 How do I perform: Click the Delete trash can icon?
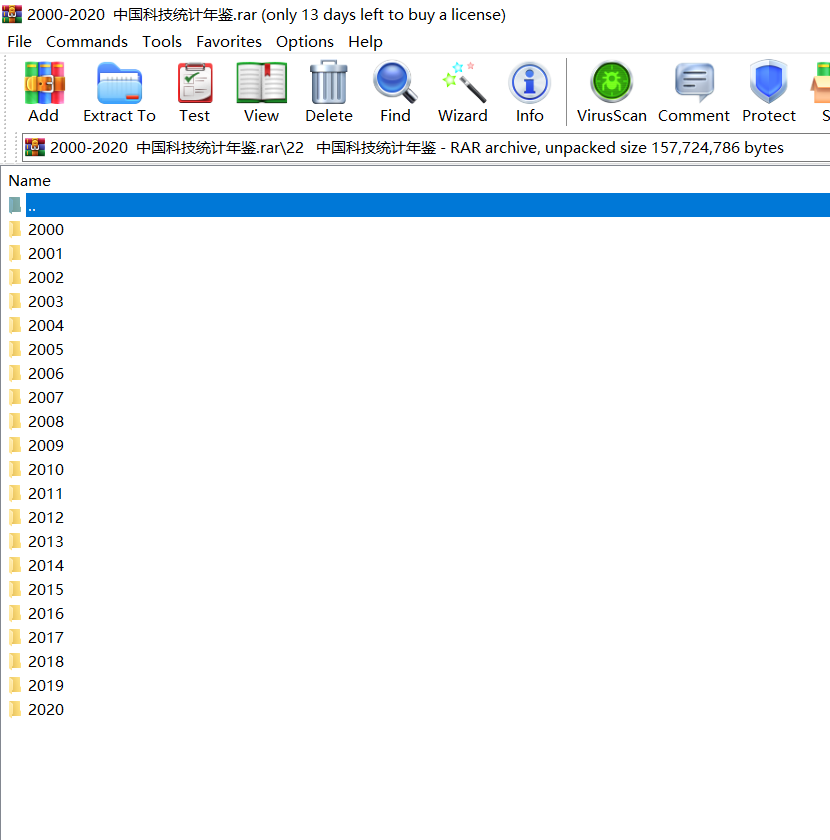pyautogui.click(x=328, y=82)
